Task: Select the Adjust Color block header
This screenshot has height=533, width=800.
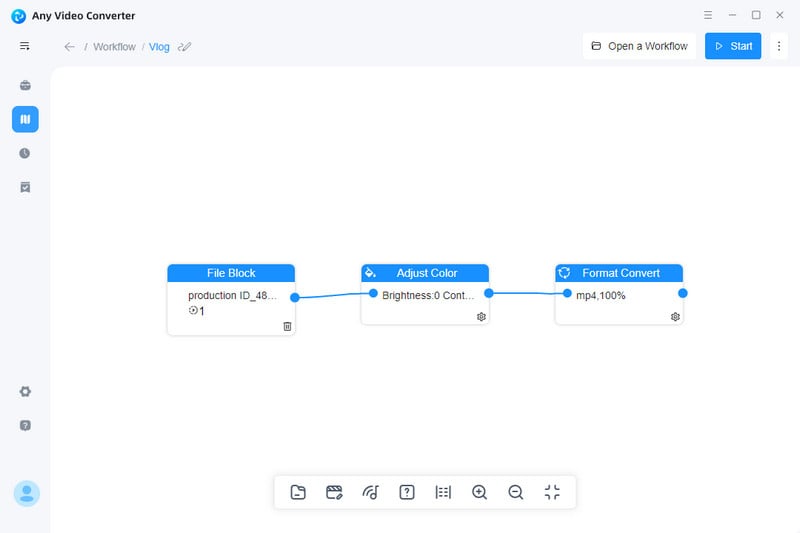Action: coord(425,273)
